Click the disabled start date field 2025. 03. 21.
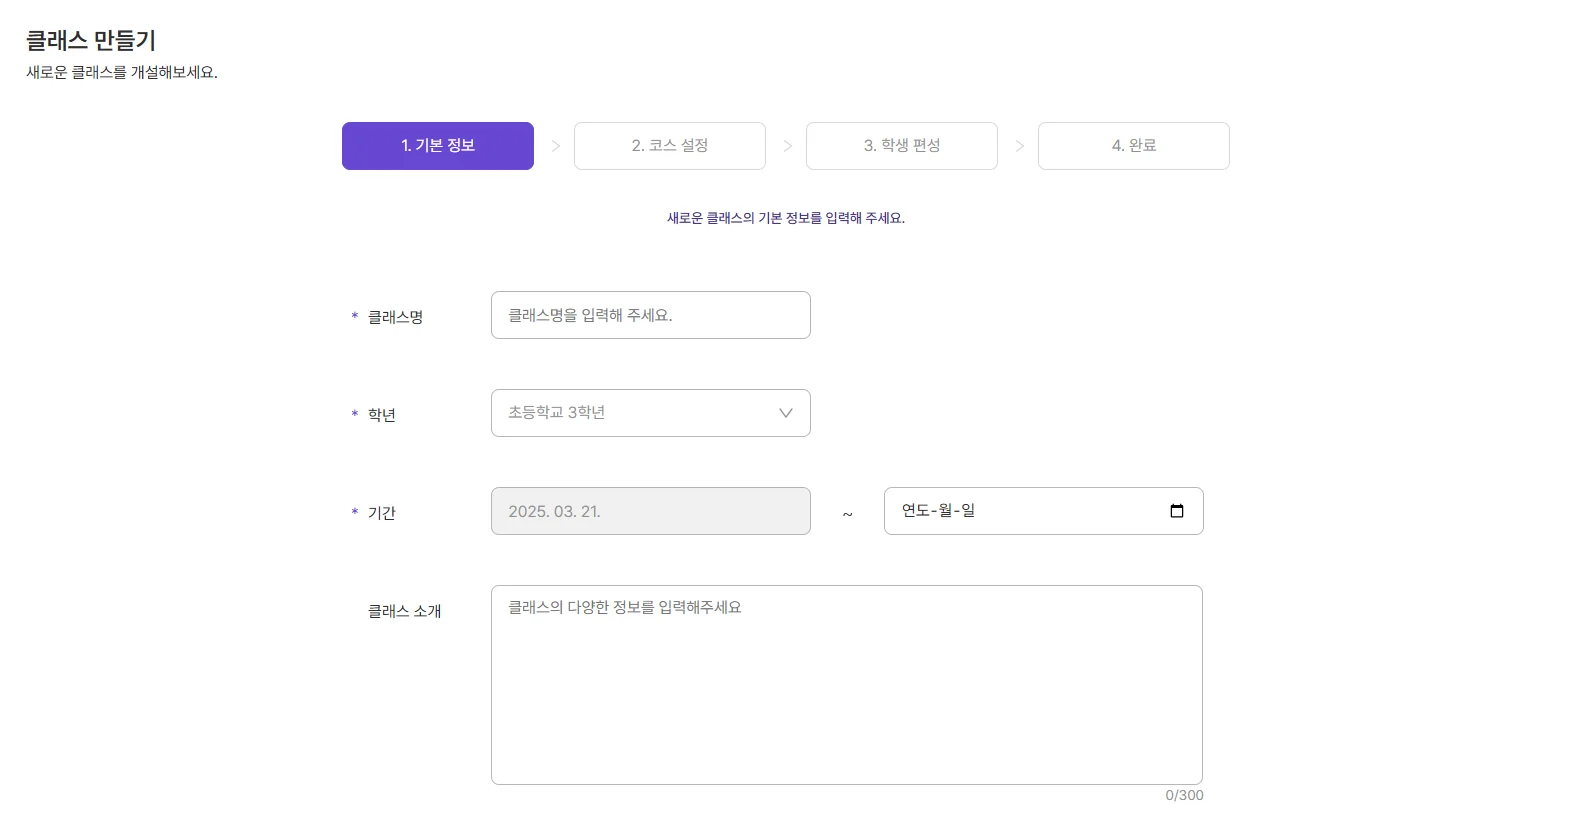Viewport: 1572px width, 837px height. pyautogui.click(x=650, y=511)
